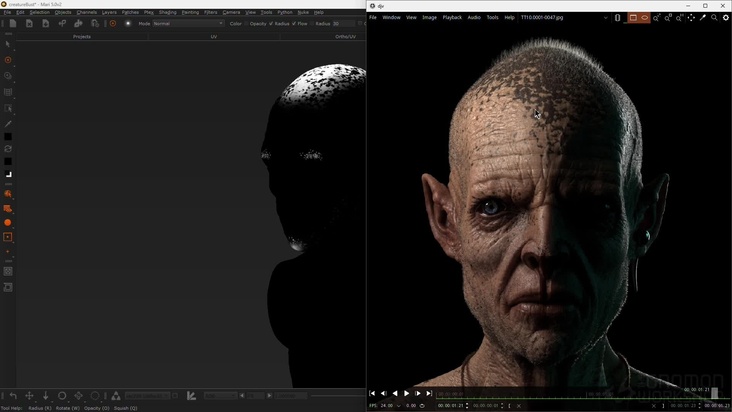The width and height of the screenshot is (732, 412).
Task: Click the magnifier search icon in djv
Action: tap(714, 18)
